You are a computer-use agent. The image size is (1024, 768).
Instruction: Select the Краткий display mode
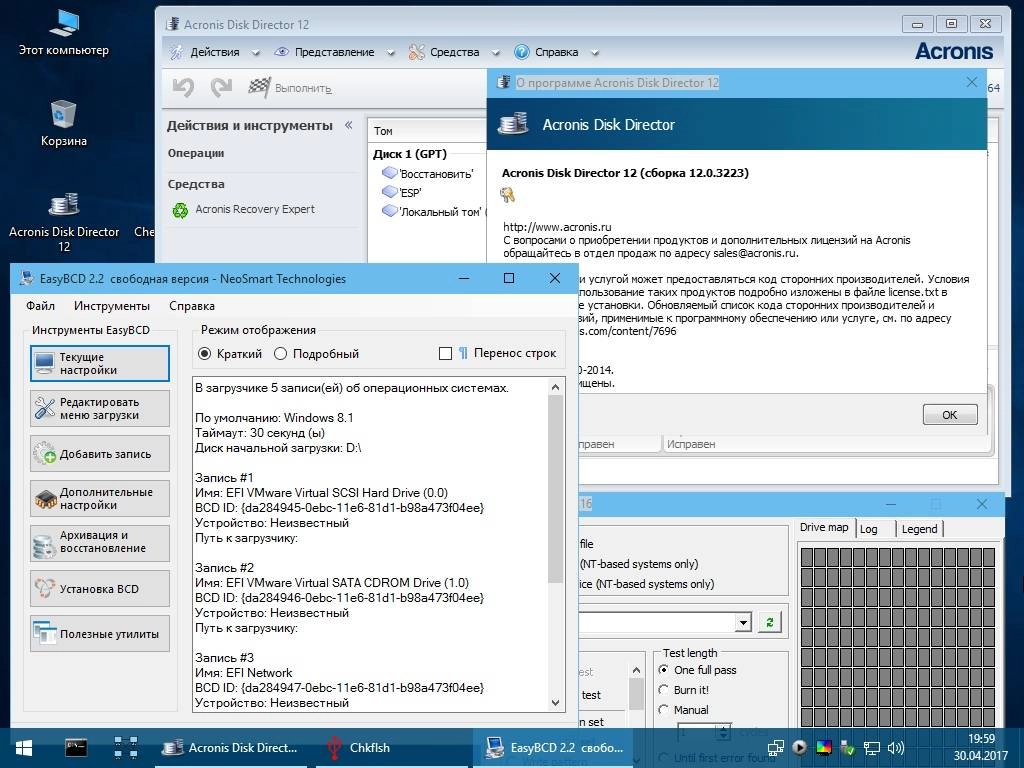click(204, 353)
